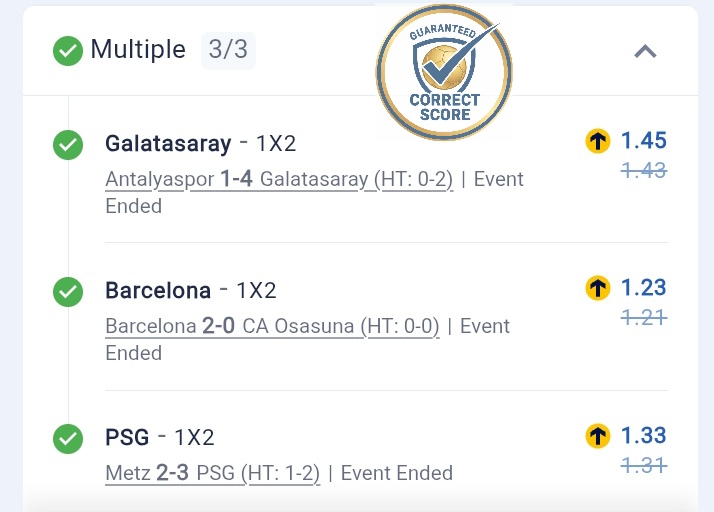714x512 pixels.
Task: Select the PSG 1X2 selection title
Action: click(x=159, y=437)
